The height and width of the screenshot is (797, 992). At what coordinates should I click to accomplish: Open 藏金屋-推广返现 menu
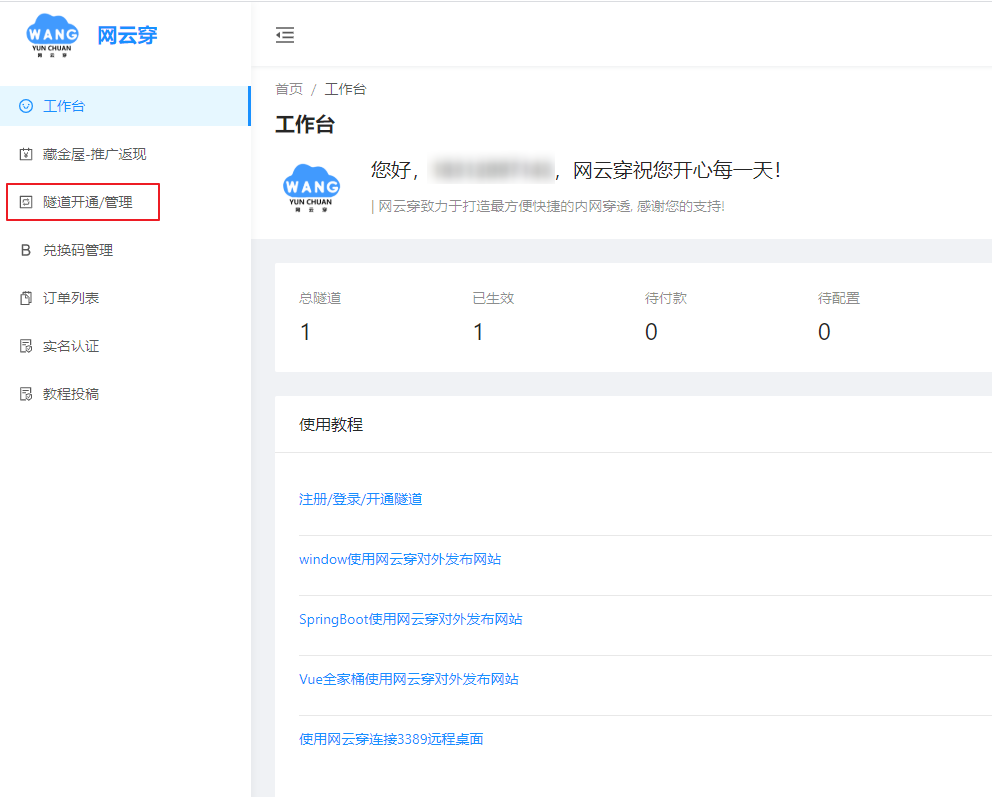pos(125,154)
